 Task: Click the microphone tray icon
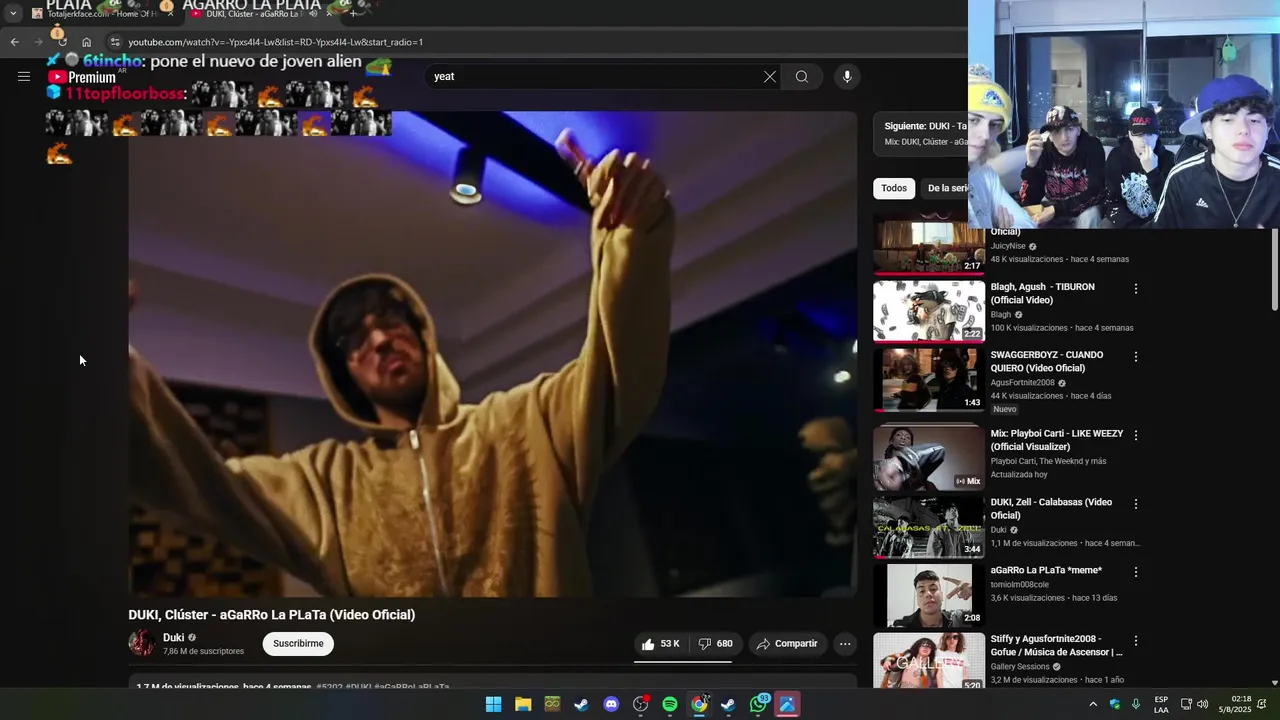[x=1136, y=704]
